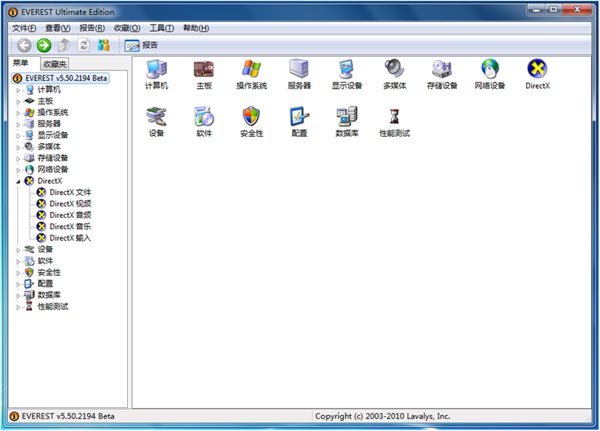Switch to the 收藏夹 tab
This screenshot has width=600, height=431.
point(55,63)
